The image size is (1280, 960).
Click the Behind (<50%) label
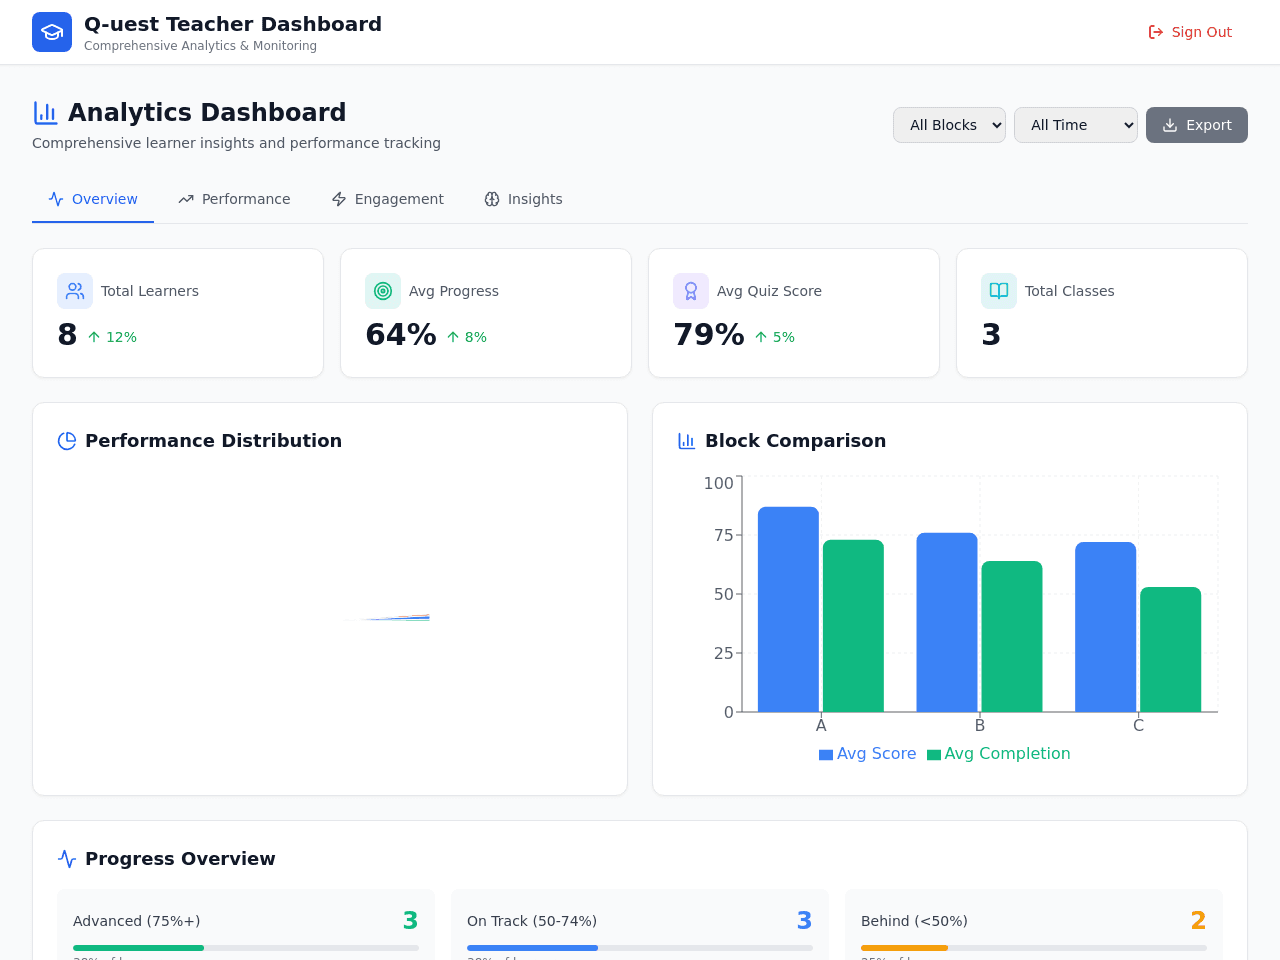(x=914, y=921)
